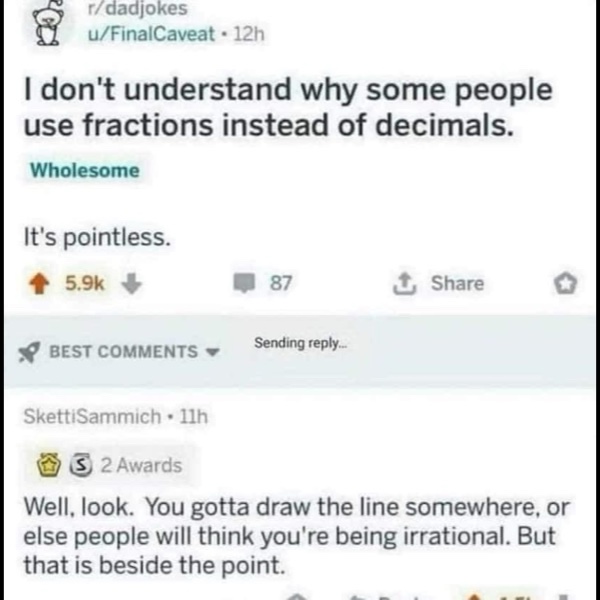The height and width of the screenshot is (600, 600).
Task: Click the 5.9k vote count
Action: coord(84,283)
